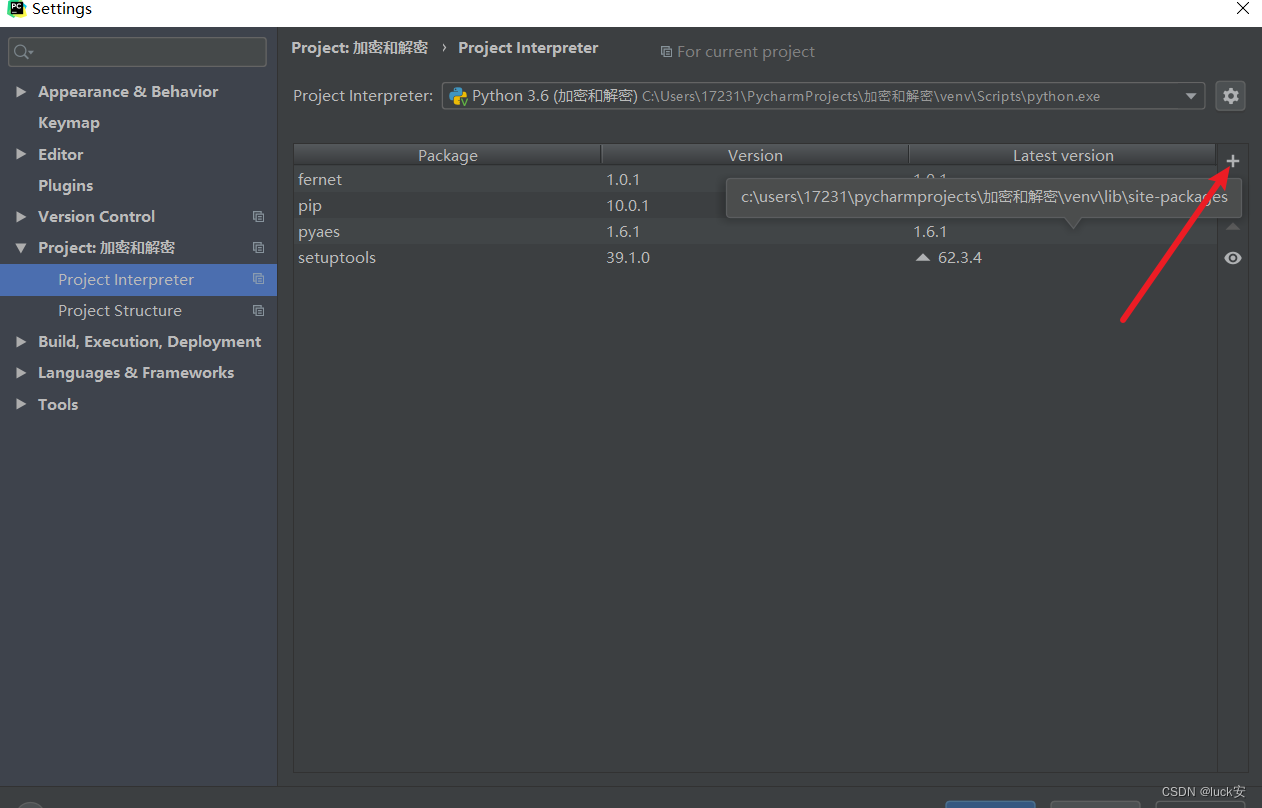Click the copy icon on the Project Structure row
Image resolution: width=1262 pixels, height=808 pixels.
pos(259,311)
